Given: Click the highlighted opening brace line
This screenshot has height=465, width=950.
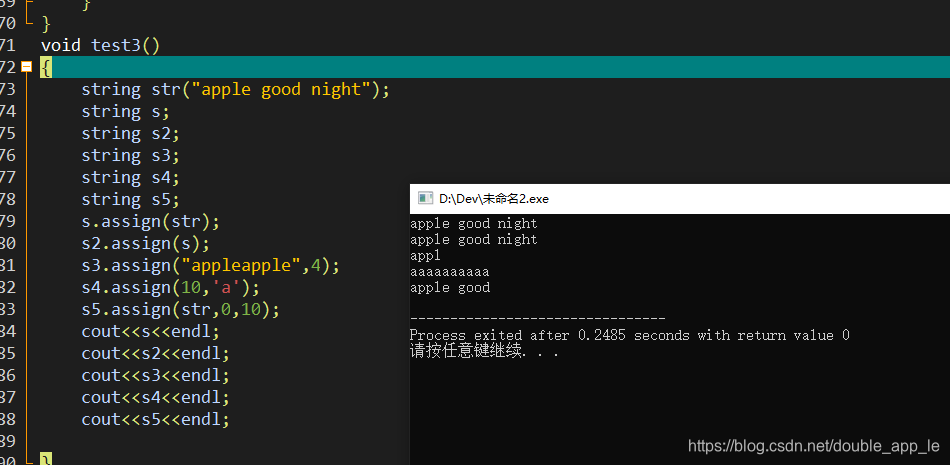Looking at the screenshot, I should coord(494,67).
